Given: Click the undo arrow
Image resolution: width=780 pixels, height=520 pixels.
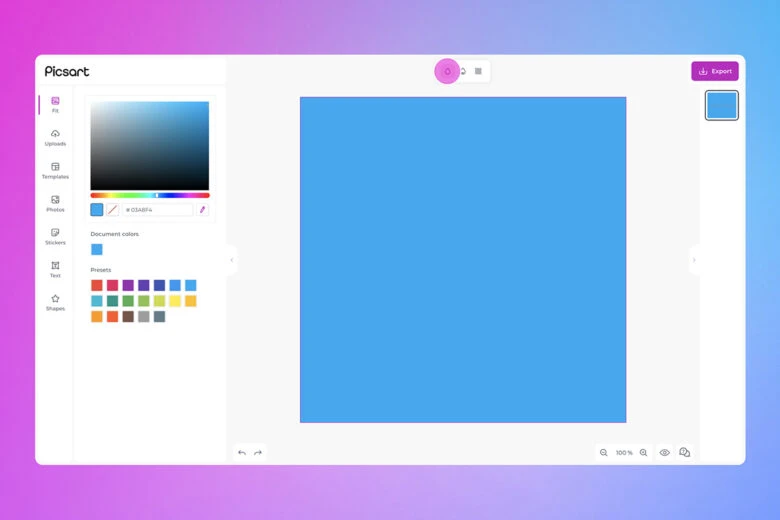Looking at the screenshot, I should click(x=242, y=453).
